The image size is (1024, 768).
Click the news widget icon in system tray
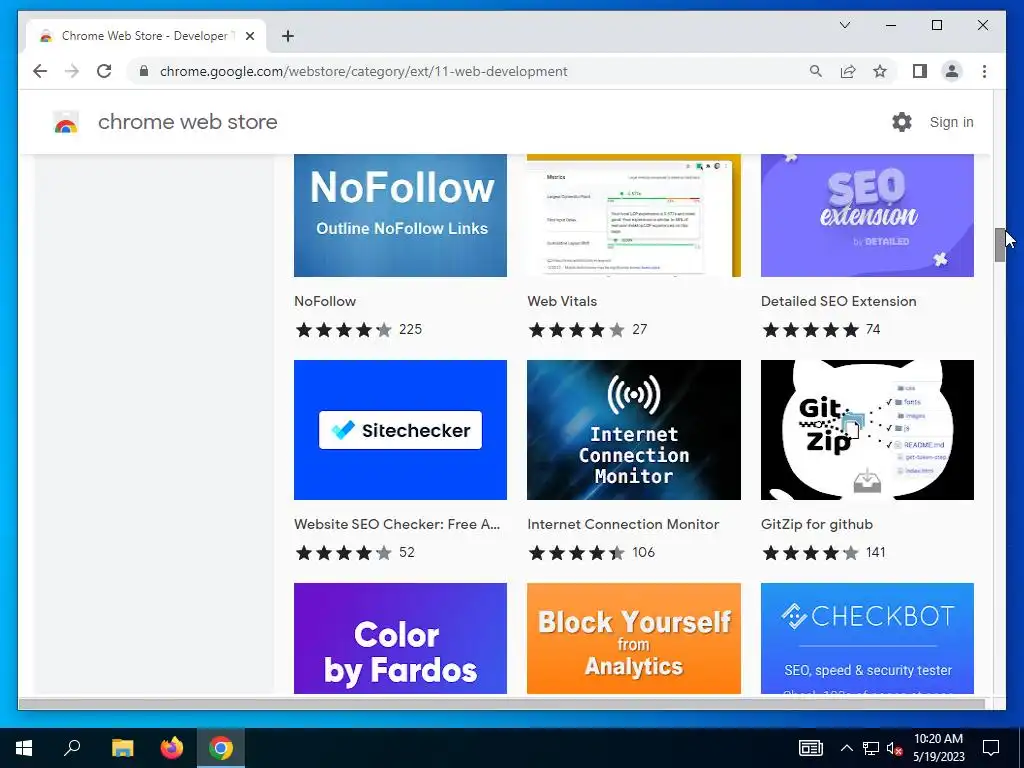(x=810, y=748)
